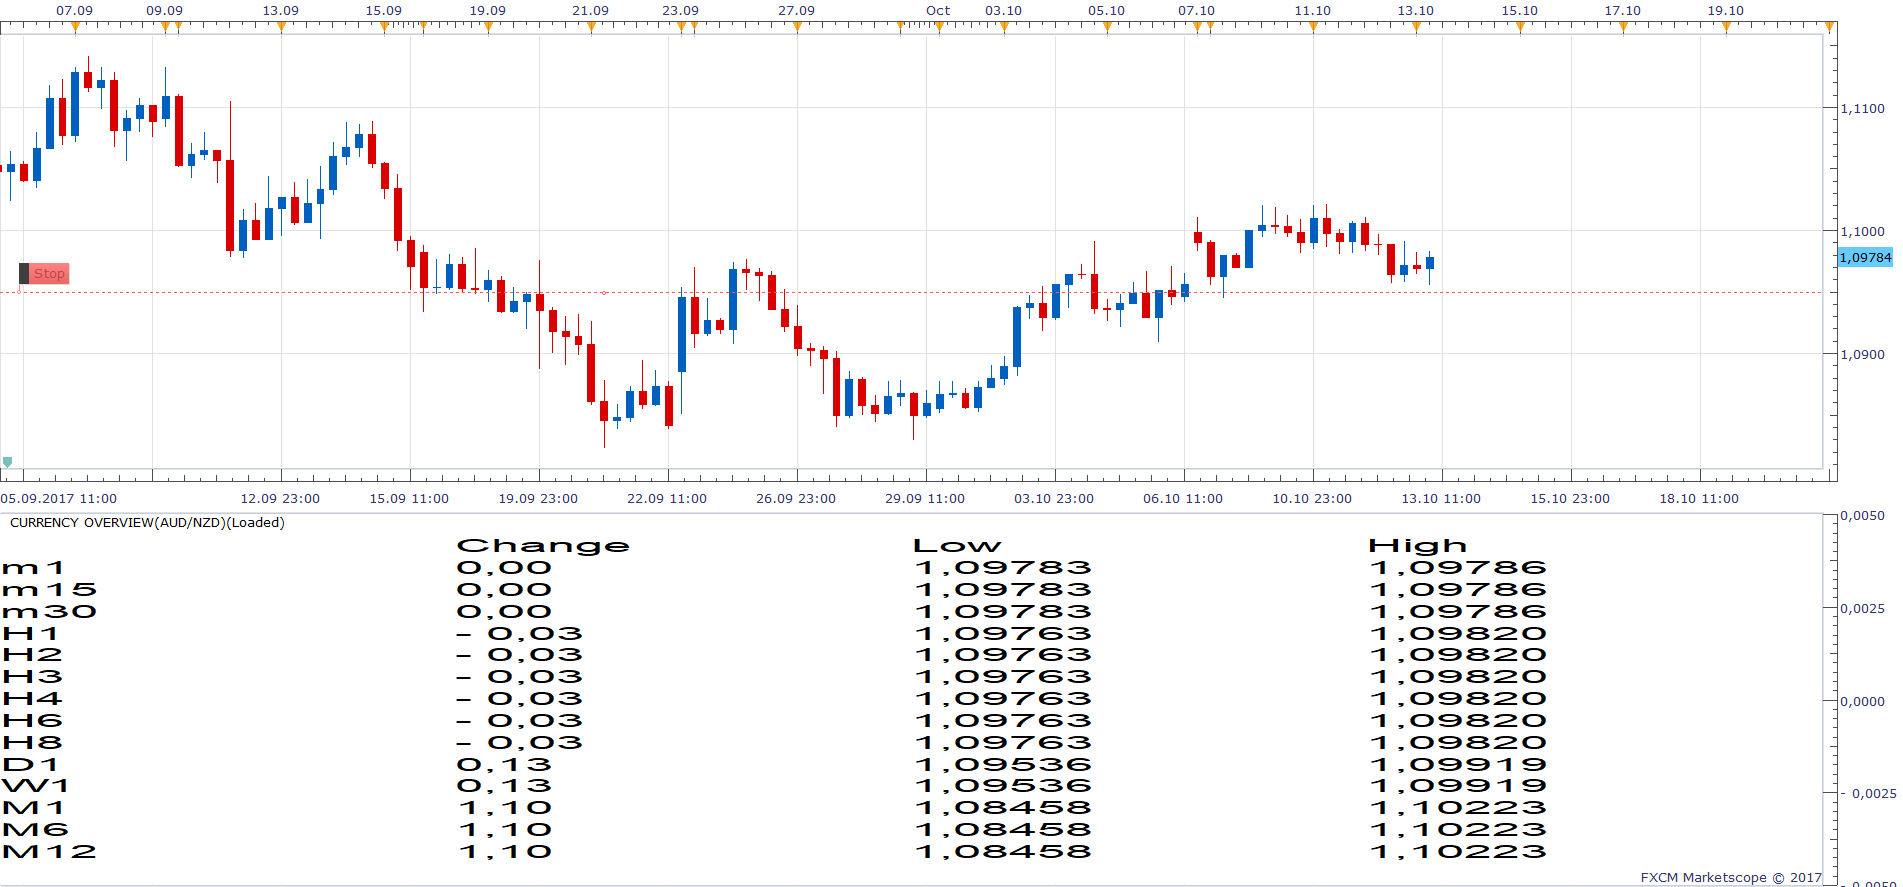Click the 11.10 orange triangle marker
Screen dimensions: 1903x887
click(x=1313, y=27)
